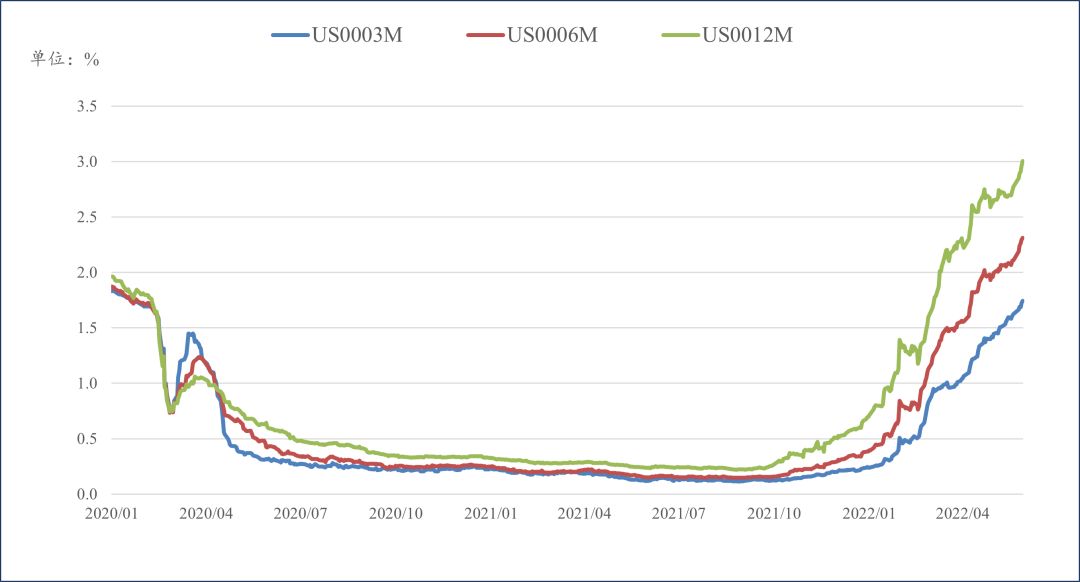
Task: Click the blue line's spike peak near 1.45
Action: [x=190, y=334]
